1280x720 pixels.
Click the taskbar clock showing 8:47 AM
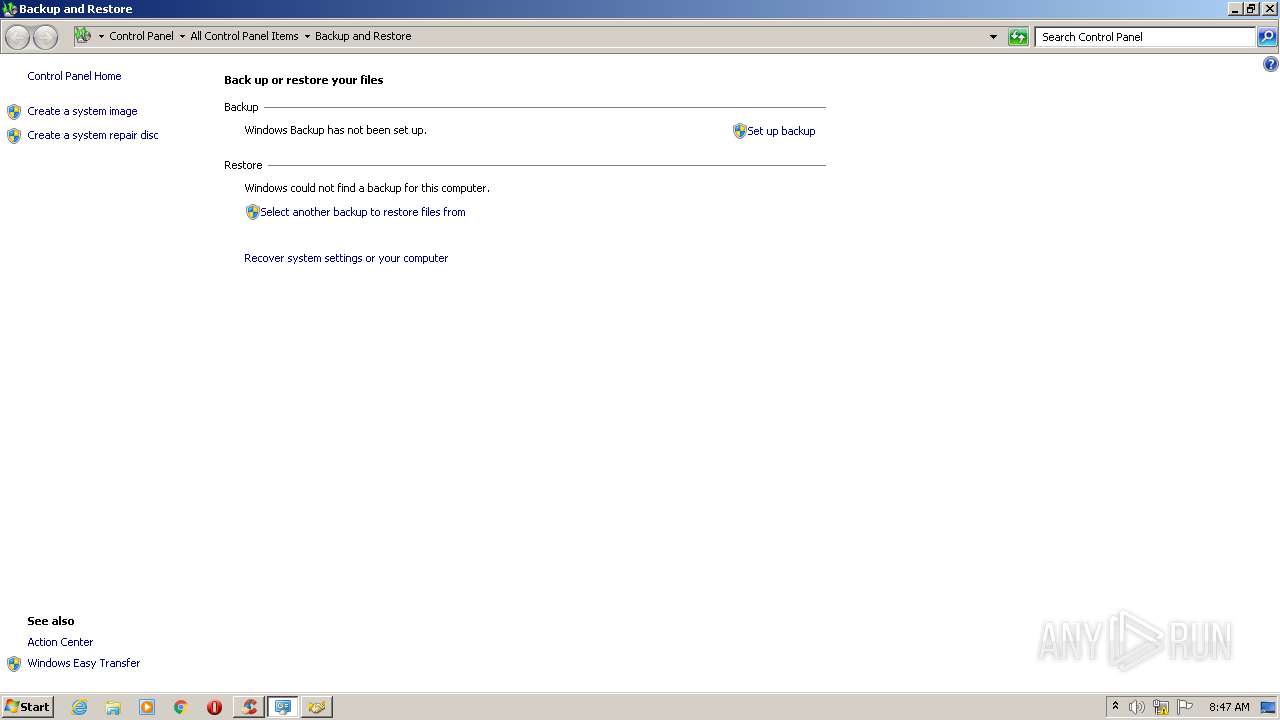(1229, 707)
